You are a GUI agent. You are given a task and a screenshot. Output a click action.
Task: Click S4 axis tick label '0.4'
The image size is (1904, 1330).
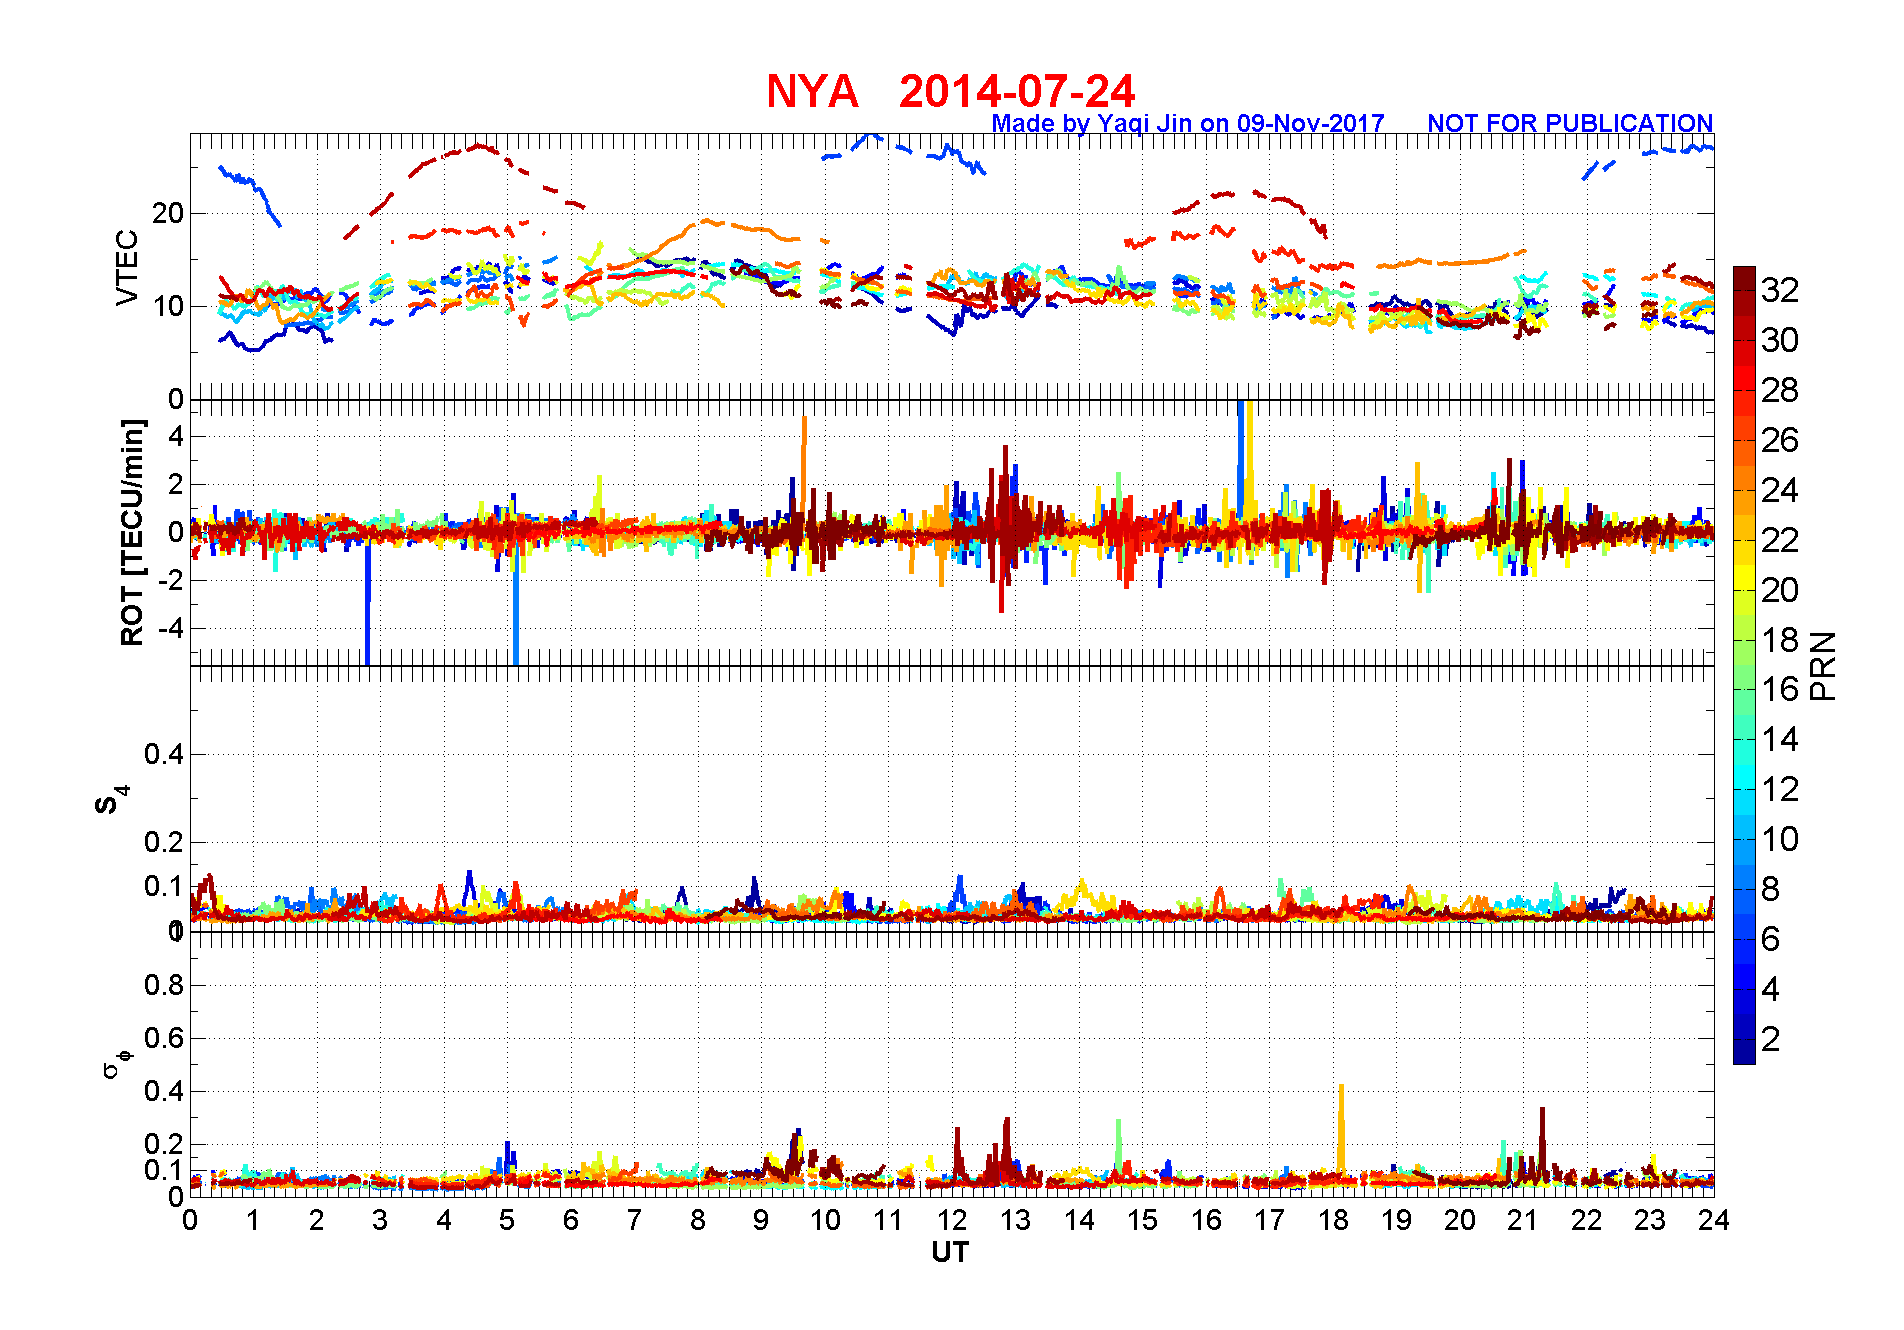[x=164, y=755]
